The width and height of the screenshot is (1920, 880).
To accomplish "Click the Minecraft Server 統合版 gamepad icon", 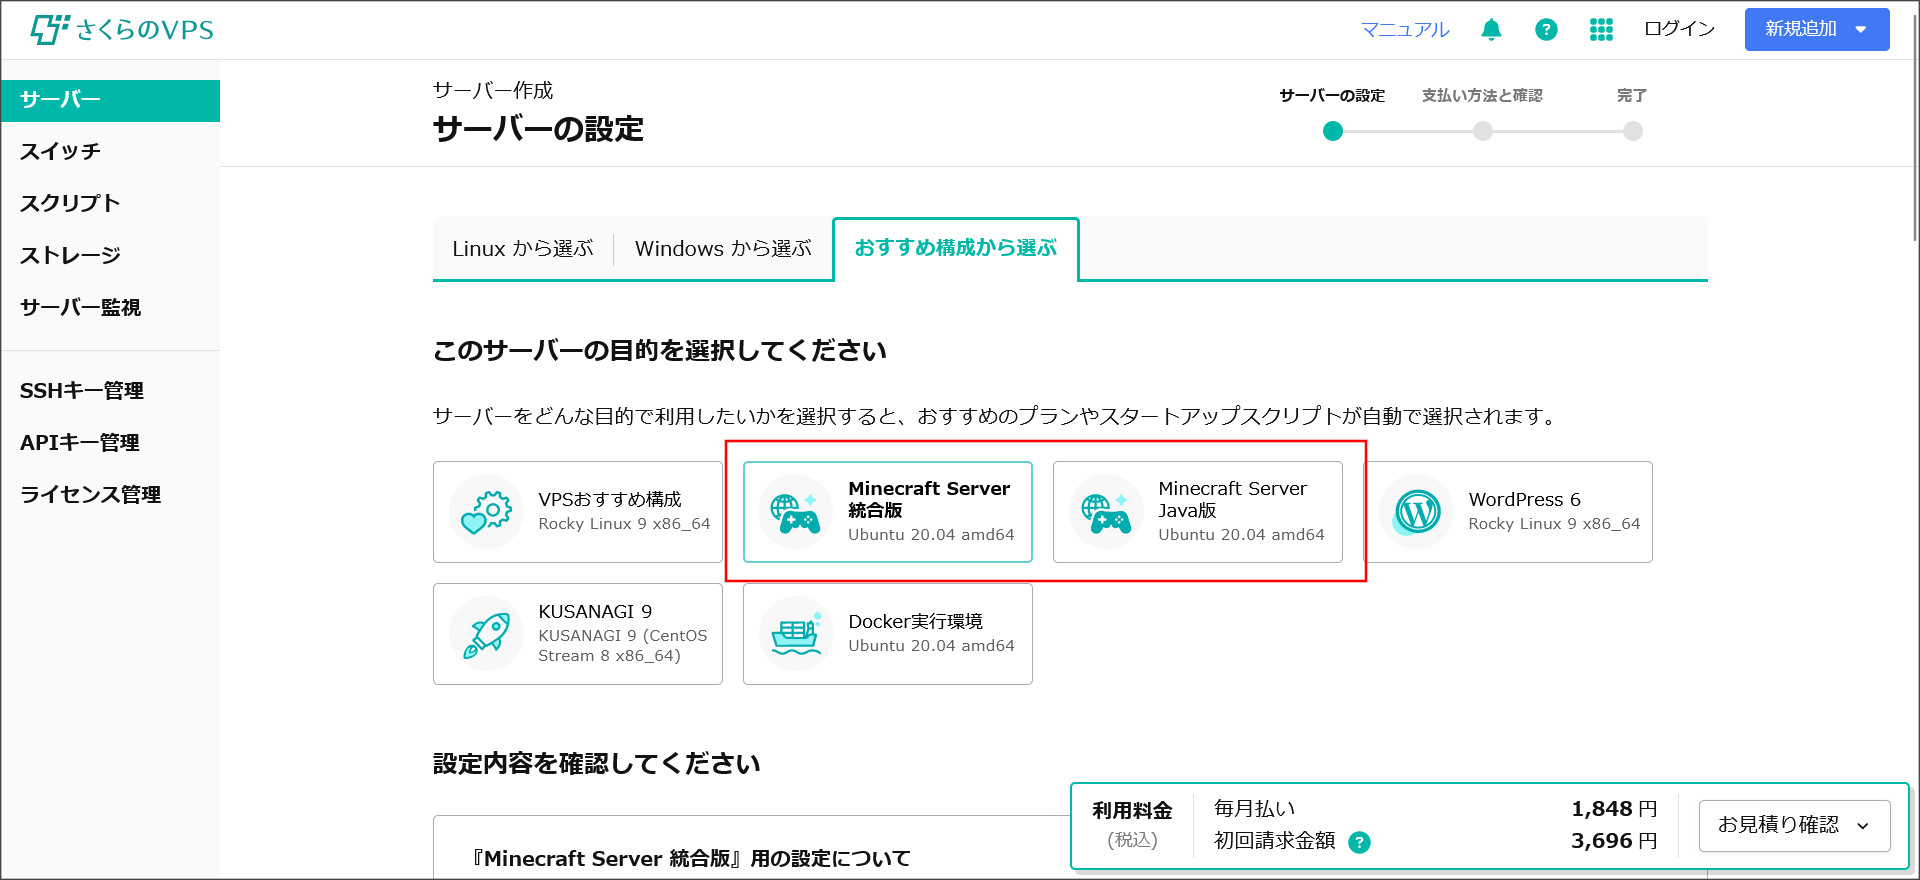I will (x=796, y=512).
